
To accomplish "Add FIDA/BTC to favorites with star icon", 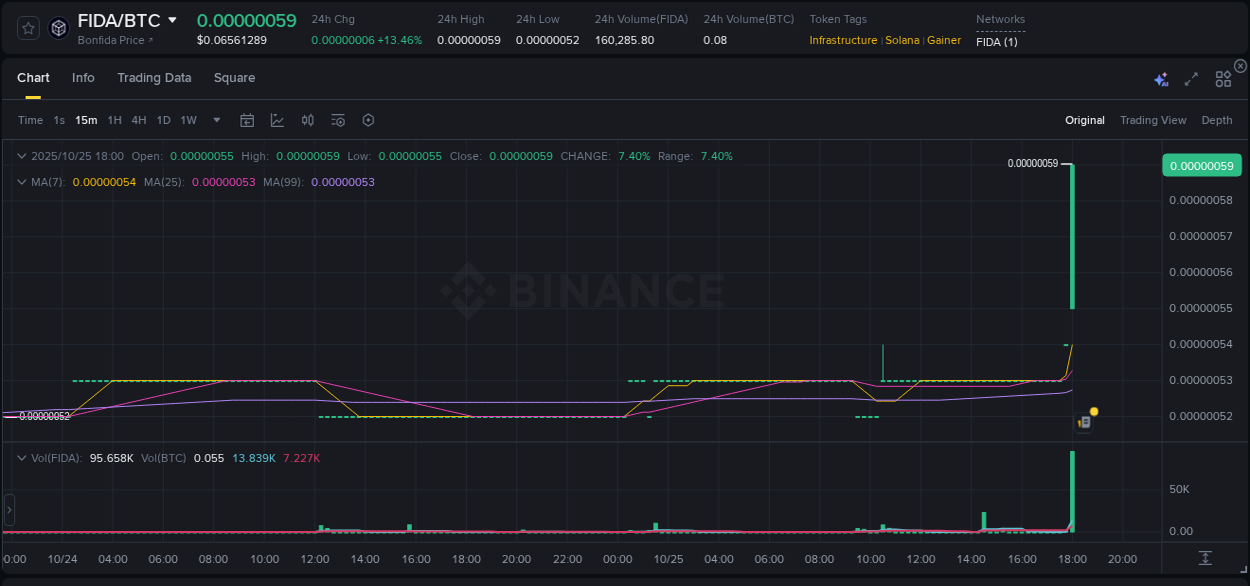I will coord(29,28).
